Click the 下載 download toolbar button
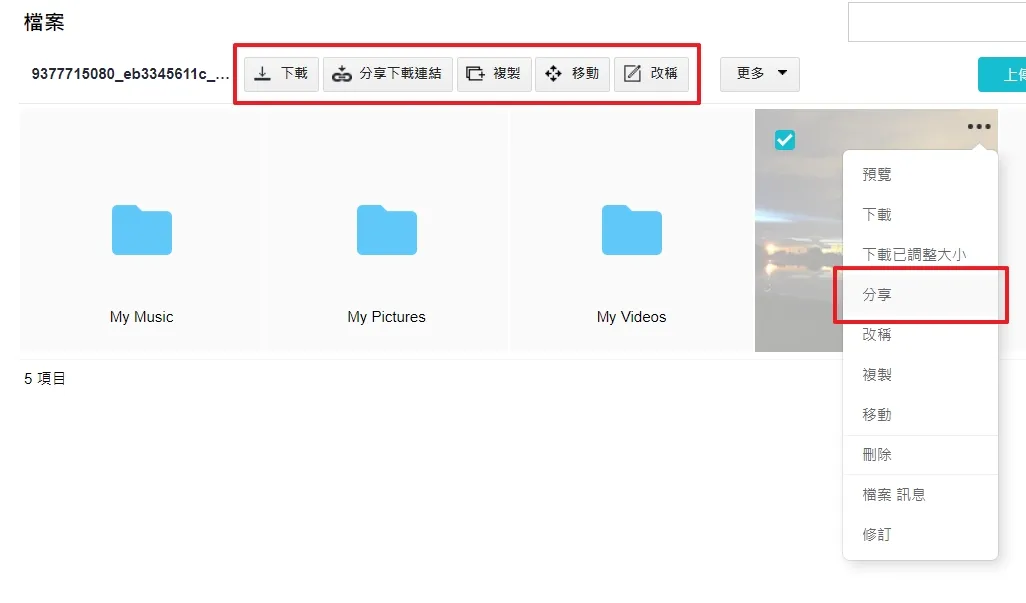 pyautogui.click(x=281, y=73)
